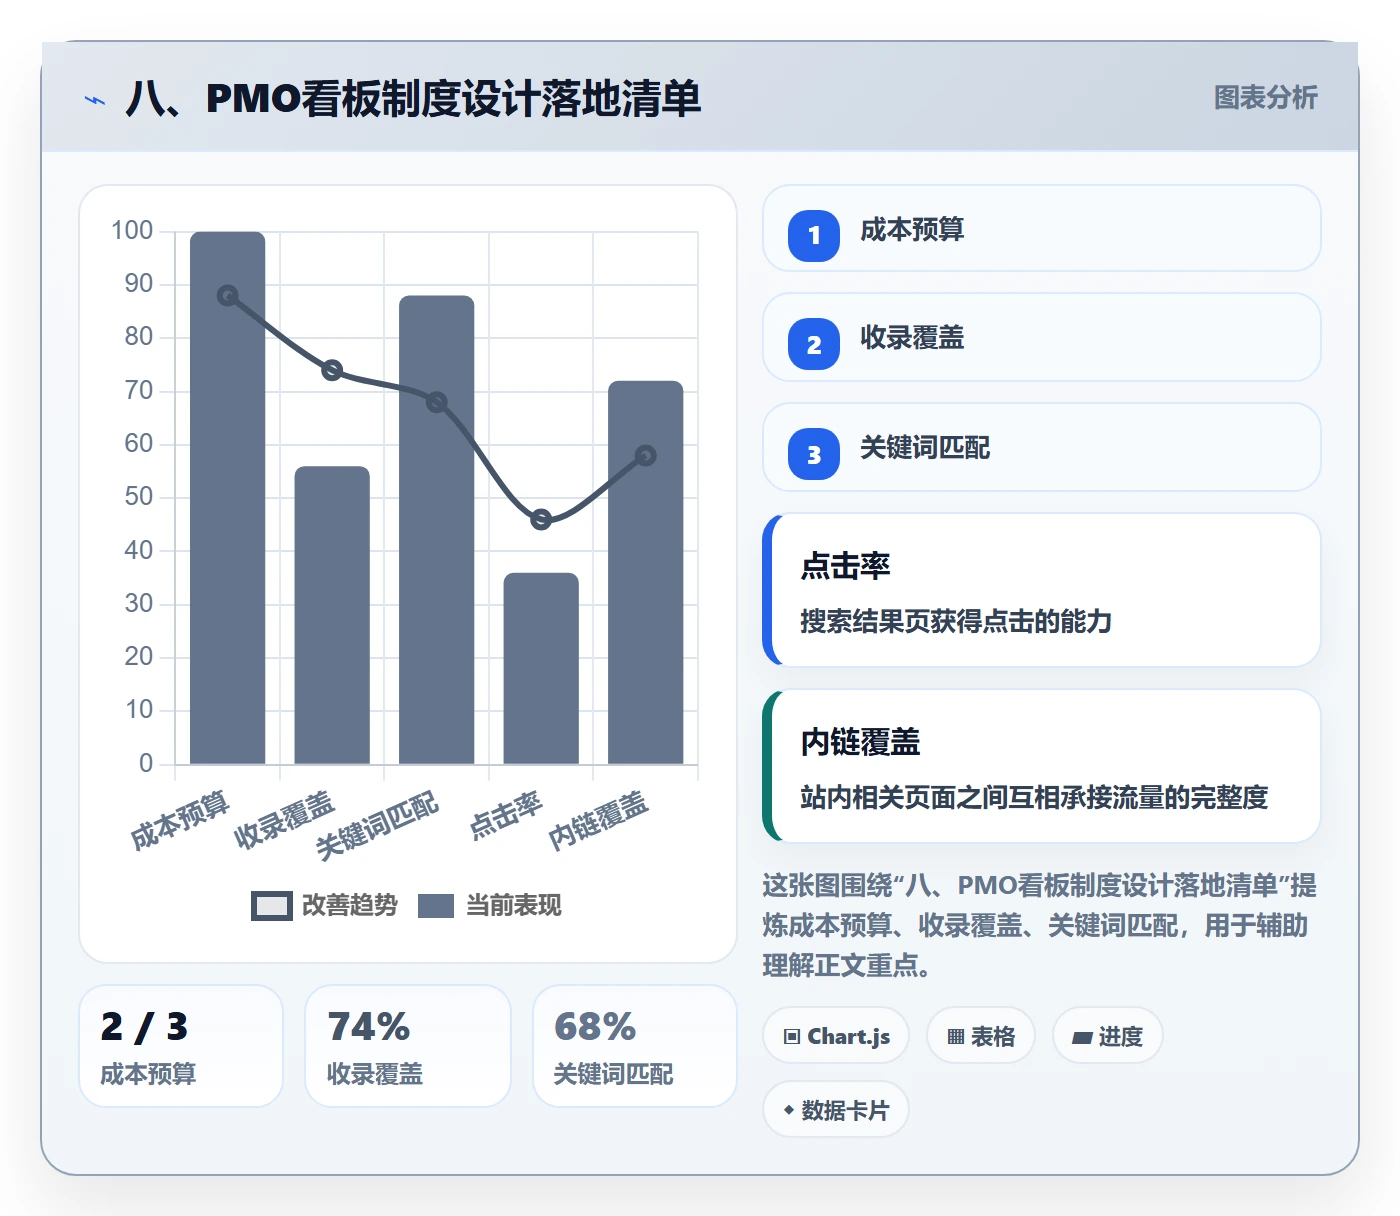Click the trend line point above 成本预算
This screenshot has width=1400, height=1216.
[228, 296]
